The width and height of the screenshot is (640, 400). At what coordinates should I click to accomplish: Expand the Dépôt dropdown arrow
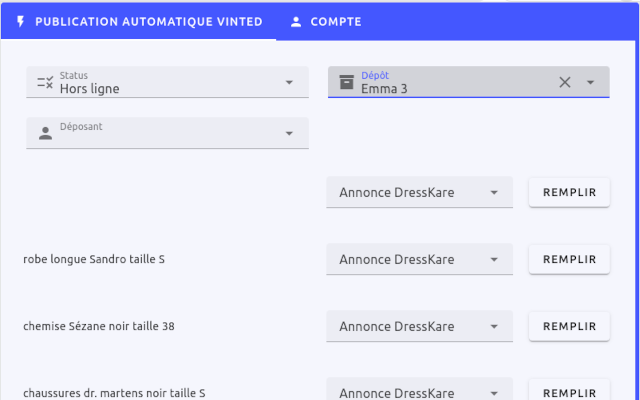[x=590, y=82]
